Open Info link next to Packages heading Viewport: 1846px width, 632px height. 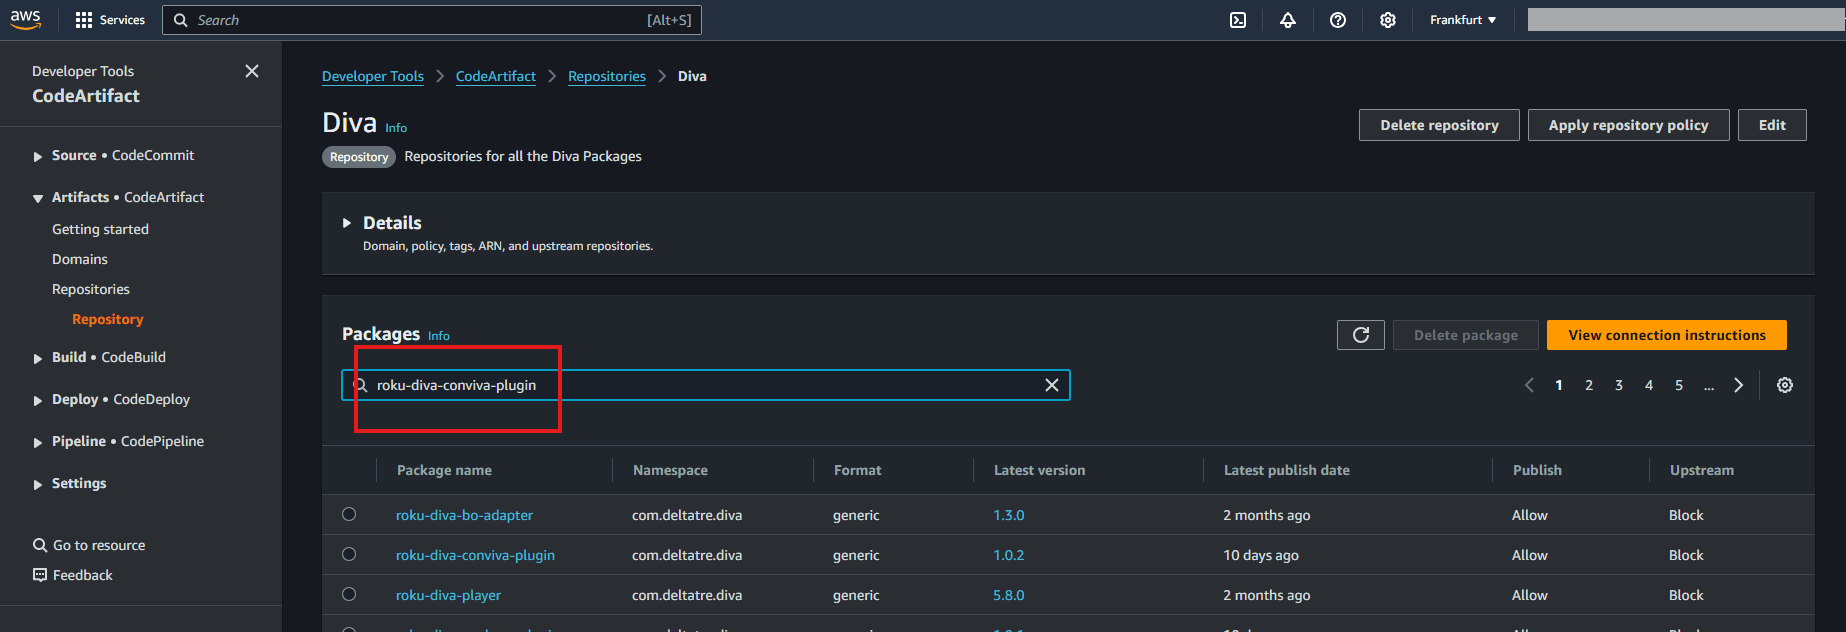pyautogui.click(x=439, y=336)
